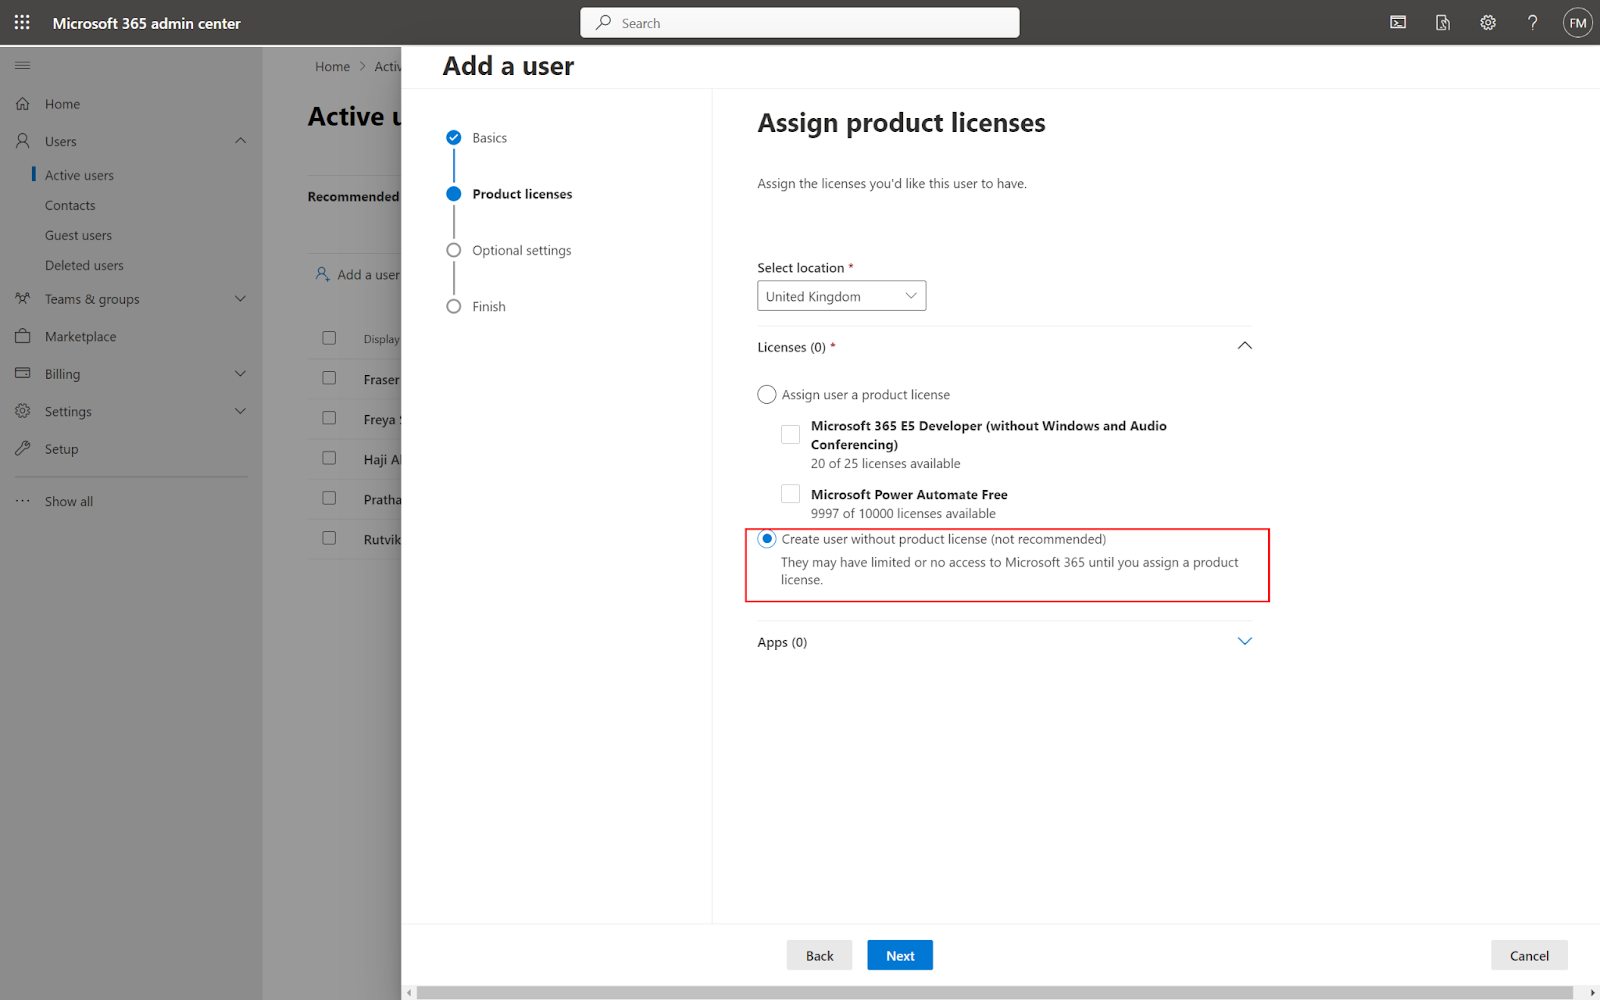Expand Settings nav chevron
The image size is (1600, 1000).
tap(240, 410)
